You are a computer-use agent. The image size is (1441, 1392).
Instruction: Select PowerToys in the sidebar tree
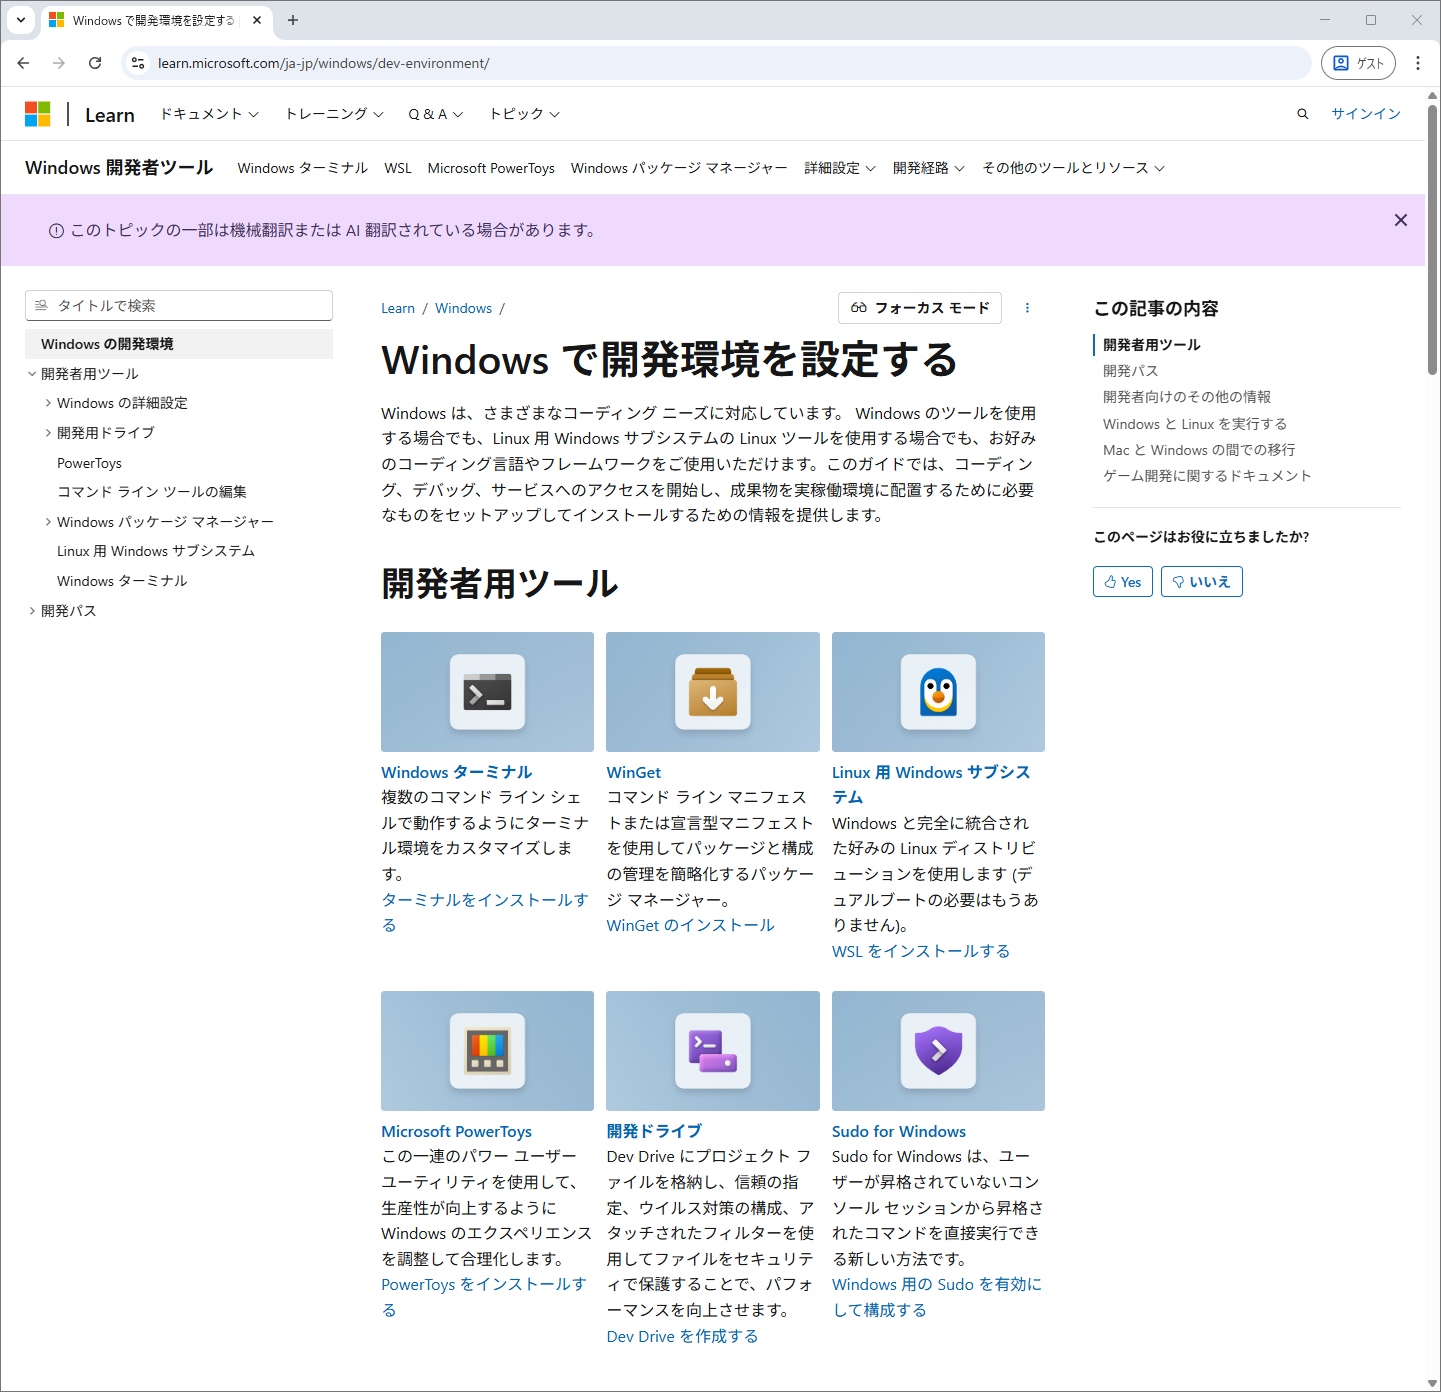pyautogui.click(x=89, y=463)
